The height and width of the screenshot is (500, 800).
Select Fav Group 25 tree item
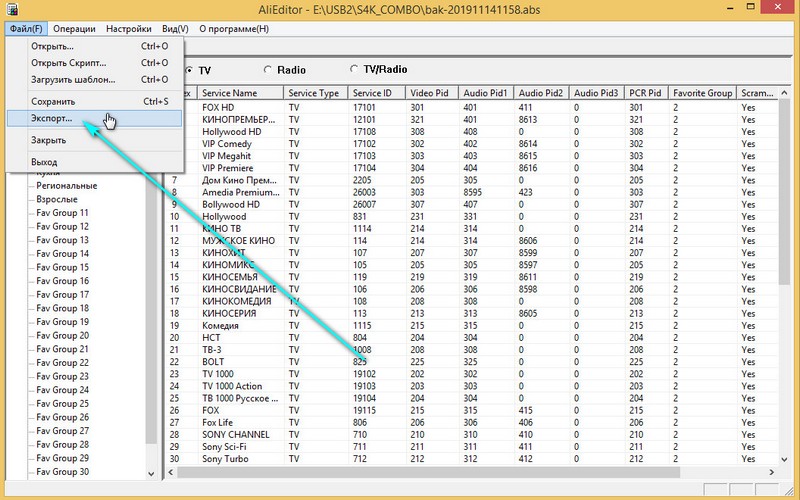[x=62, y=404]
